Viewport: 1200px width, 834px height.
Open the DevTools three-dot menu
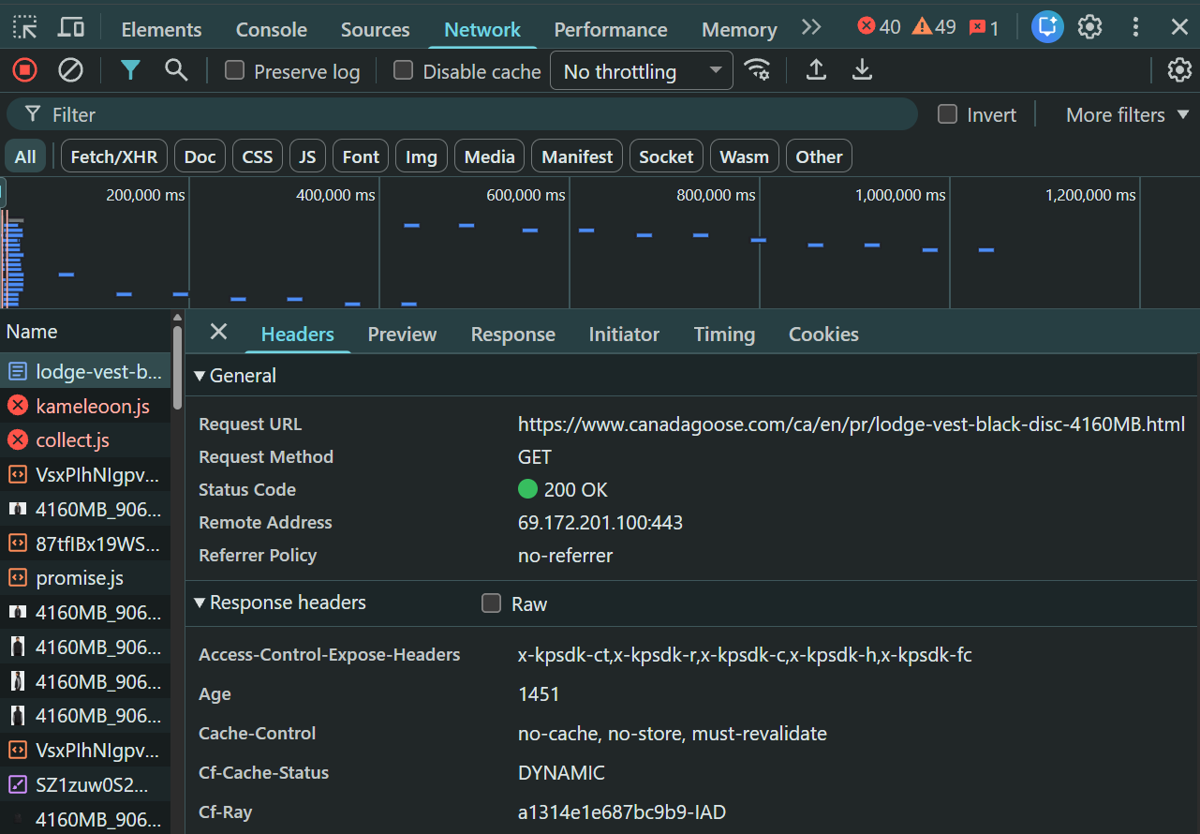coord(1135,27)
